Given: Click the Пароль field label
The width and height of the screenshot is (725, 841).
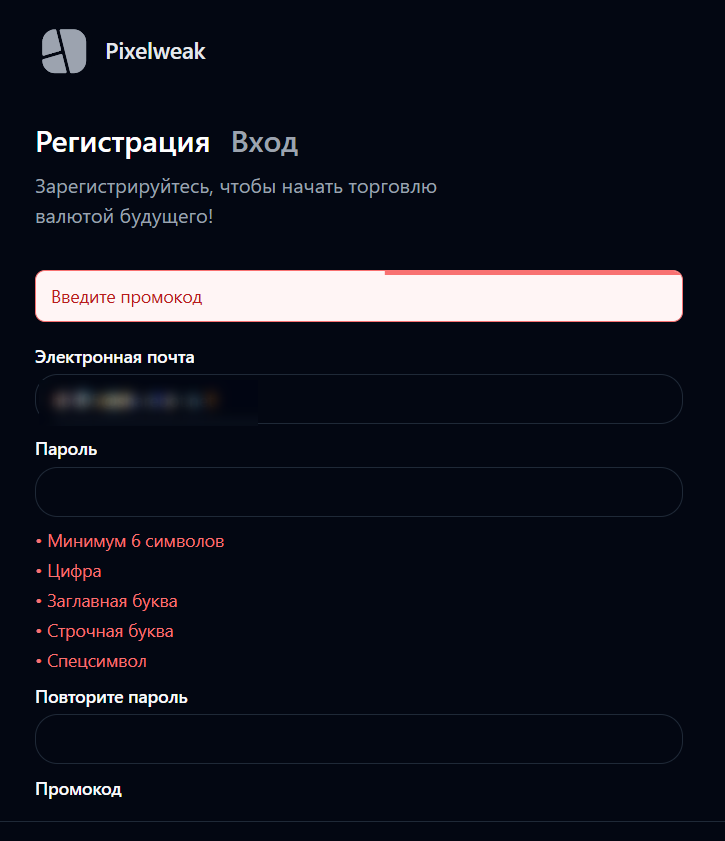Looking at the screenshot, I should tap(66, 449).
